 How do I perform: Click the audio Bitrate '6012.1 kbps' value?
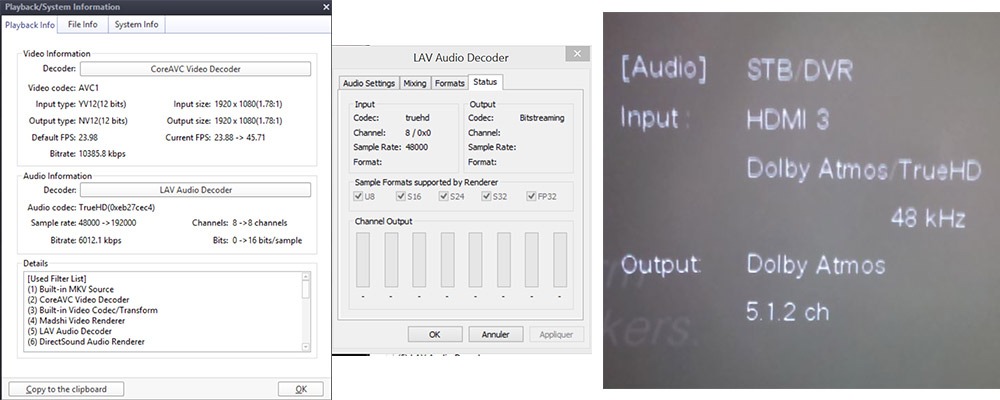100,241
